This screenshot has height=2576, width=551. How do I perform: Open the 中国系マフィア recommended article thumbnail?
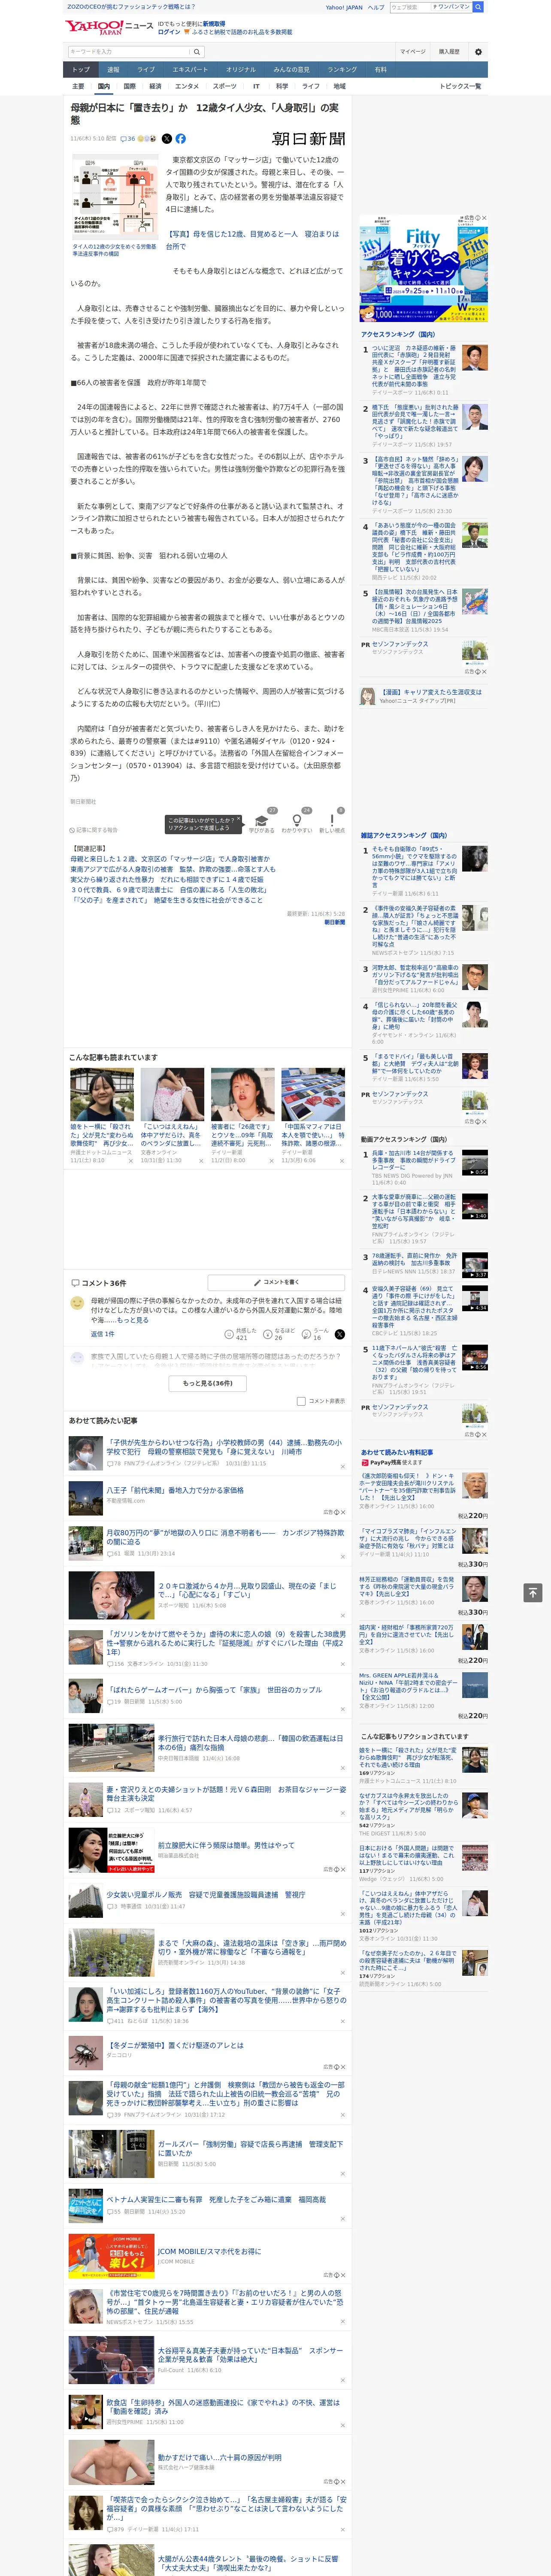(x=312, y=1095)
